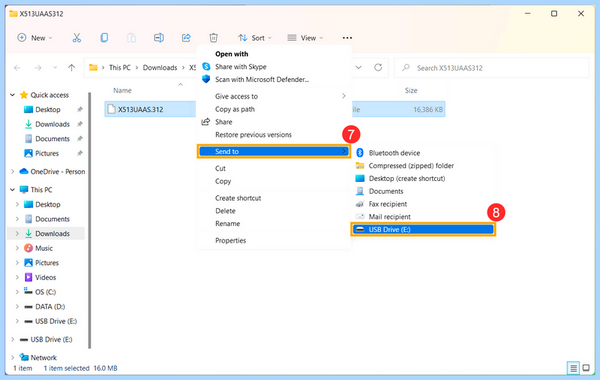The image size is (600, 380).
Task: Click the Bluetooth device icon in submenu
Action: pyautogui.click(x=360, y=153)
